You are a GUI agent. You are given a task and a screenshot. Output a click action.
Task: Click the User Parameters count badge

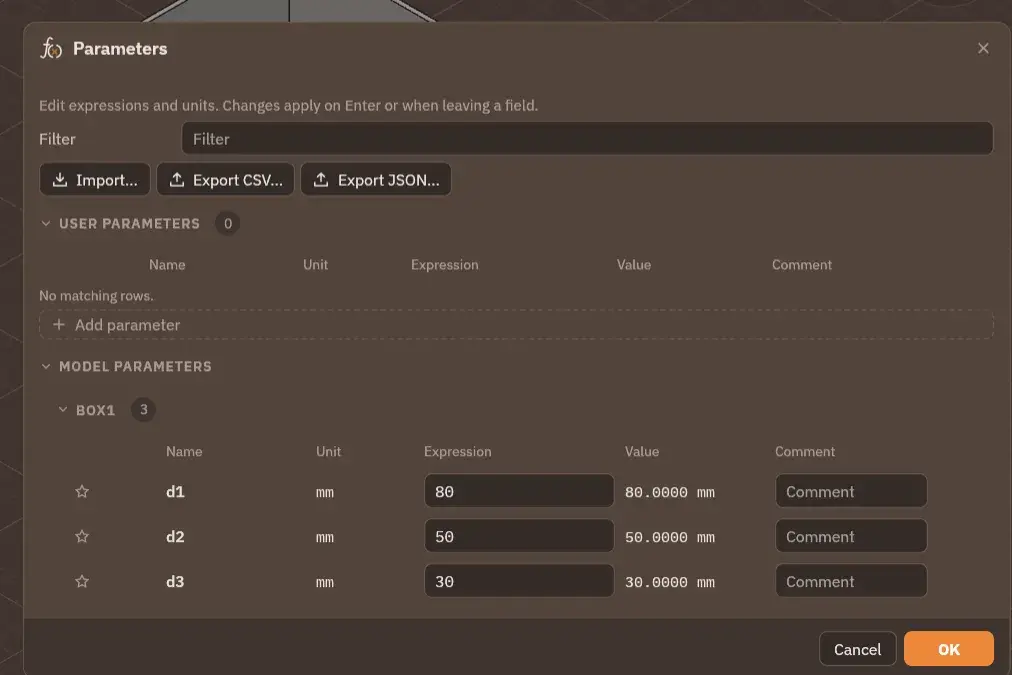(x=227, y=223)
